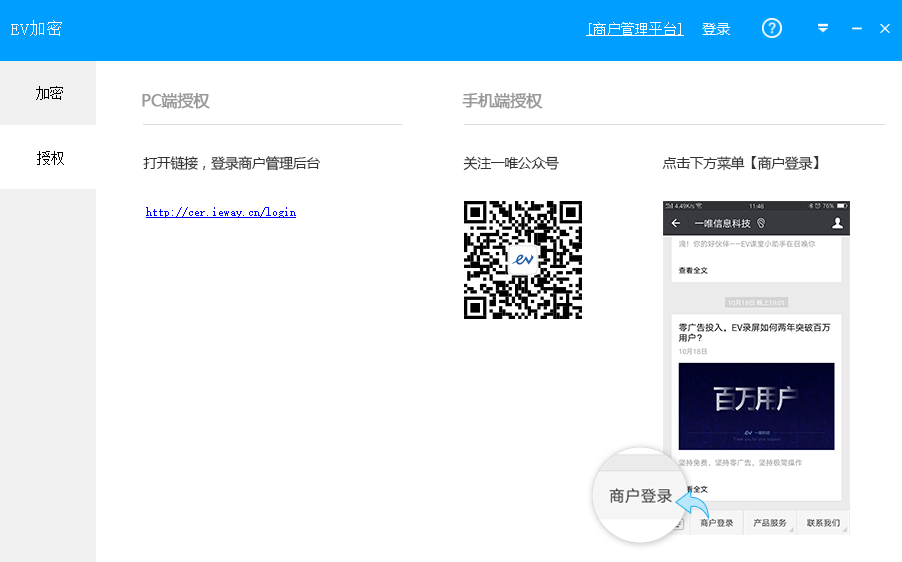Click the 登录 login button
Viewport: 902px width, 562px height.
coord(716,29)
